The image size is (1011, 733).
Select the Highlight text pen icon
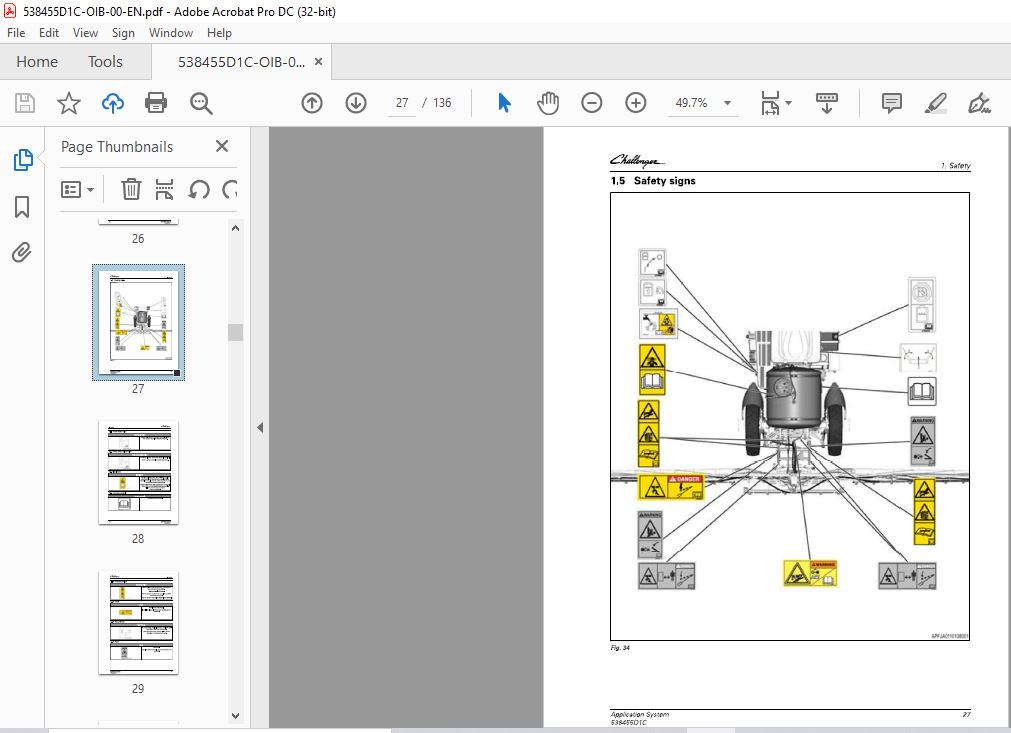click(x=936, y=103)
